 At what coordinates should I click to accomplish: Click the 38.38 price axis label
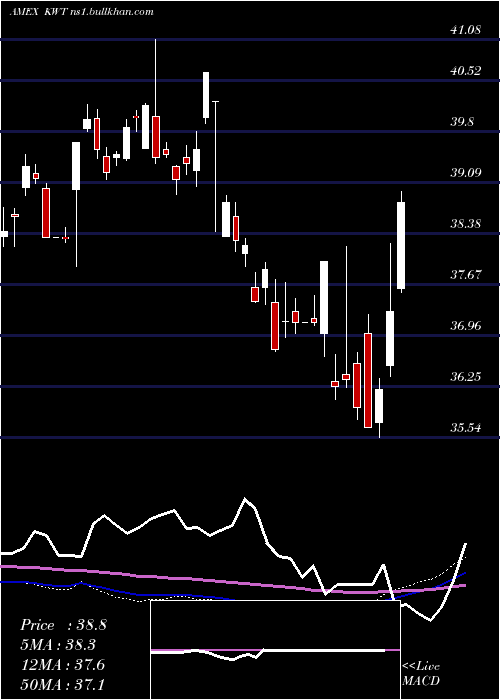coord(466,223)
